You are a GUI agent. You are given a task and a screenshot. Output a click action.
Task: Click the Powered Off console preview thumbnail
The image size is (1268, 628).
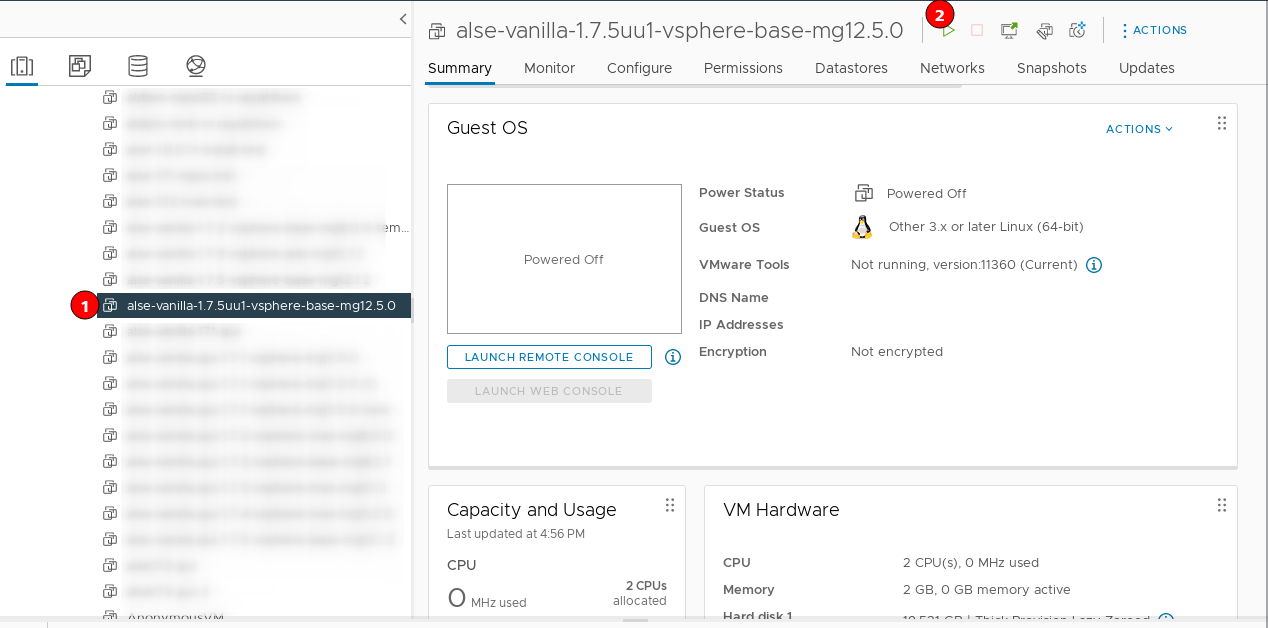pyautogui.click(x=564, y=259)
